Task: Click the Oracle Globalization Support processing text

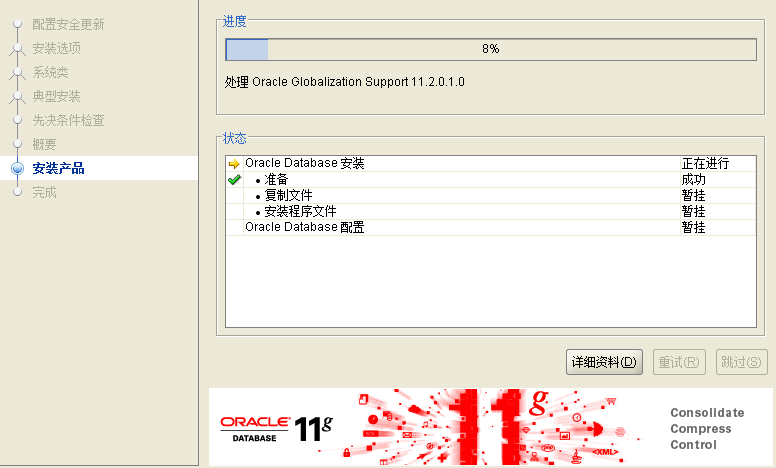Action: 344,82
